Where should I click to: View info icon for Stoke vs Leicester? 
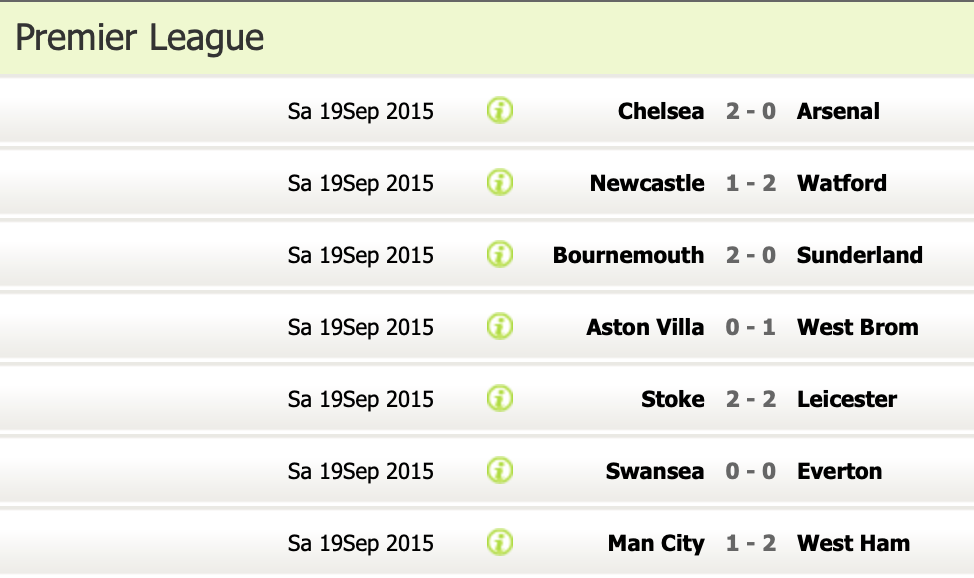500,399
